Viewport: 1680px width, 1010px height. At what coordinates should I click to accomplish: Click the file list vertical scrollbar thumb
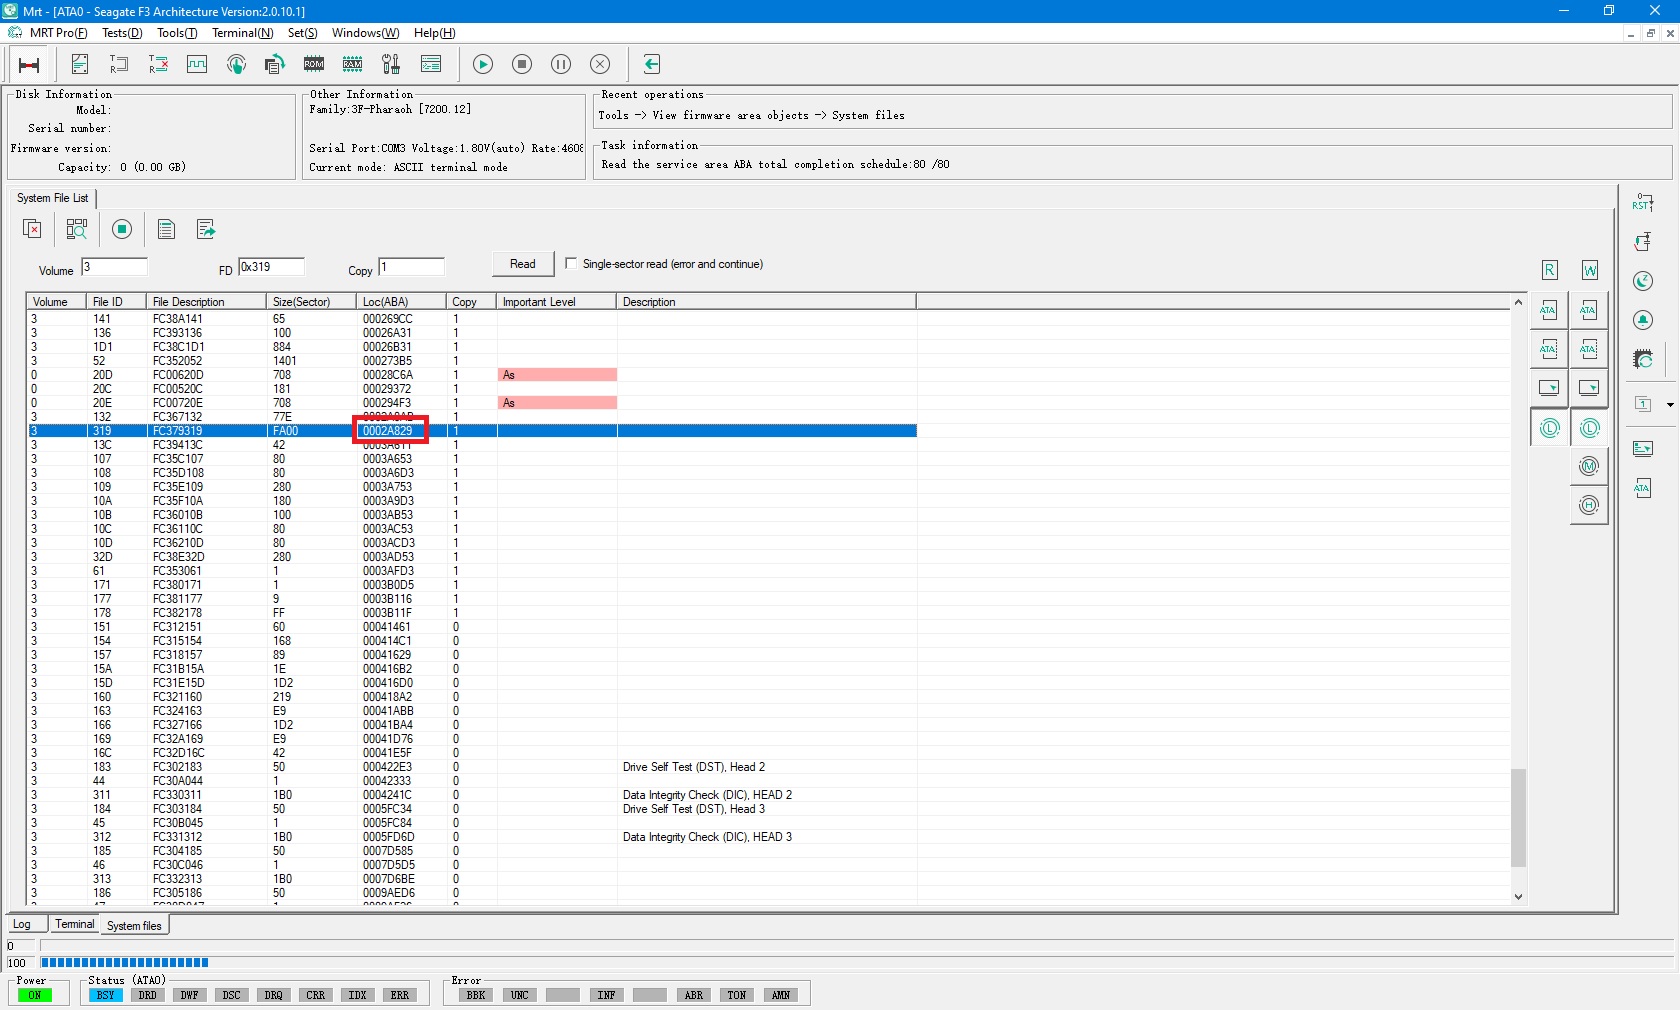point(1518,817)
